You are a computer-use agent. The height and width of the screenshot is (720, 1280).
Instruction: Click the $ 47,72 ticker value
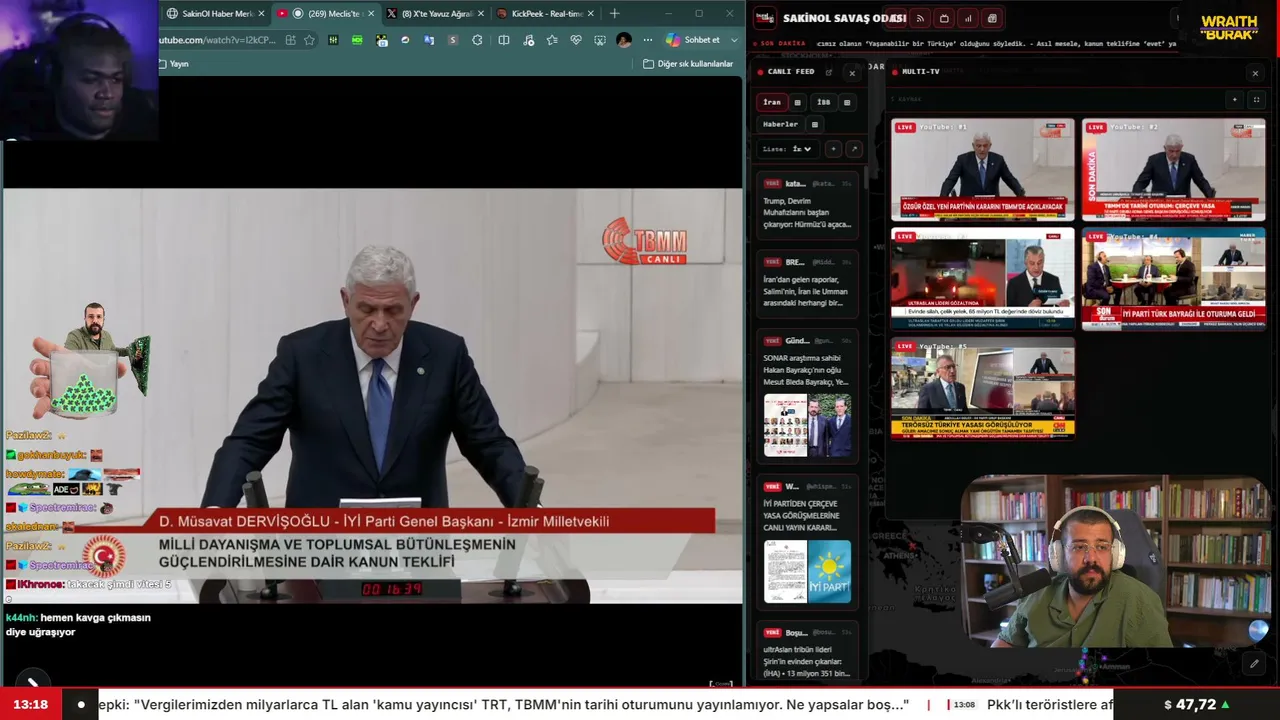(1197, 705)
